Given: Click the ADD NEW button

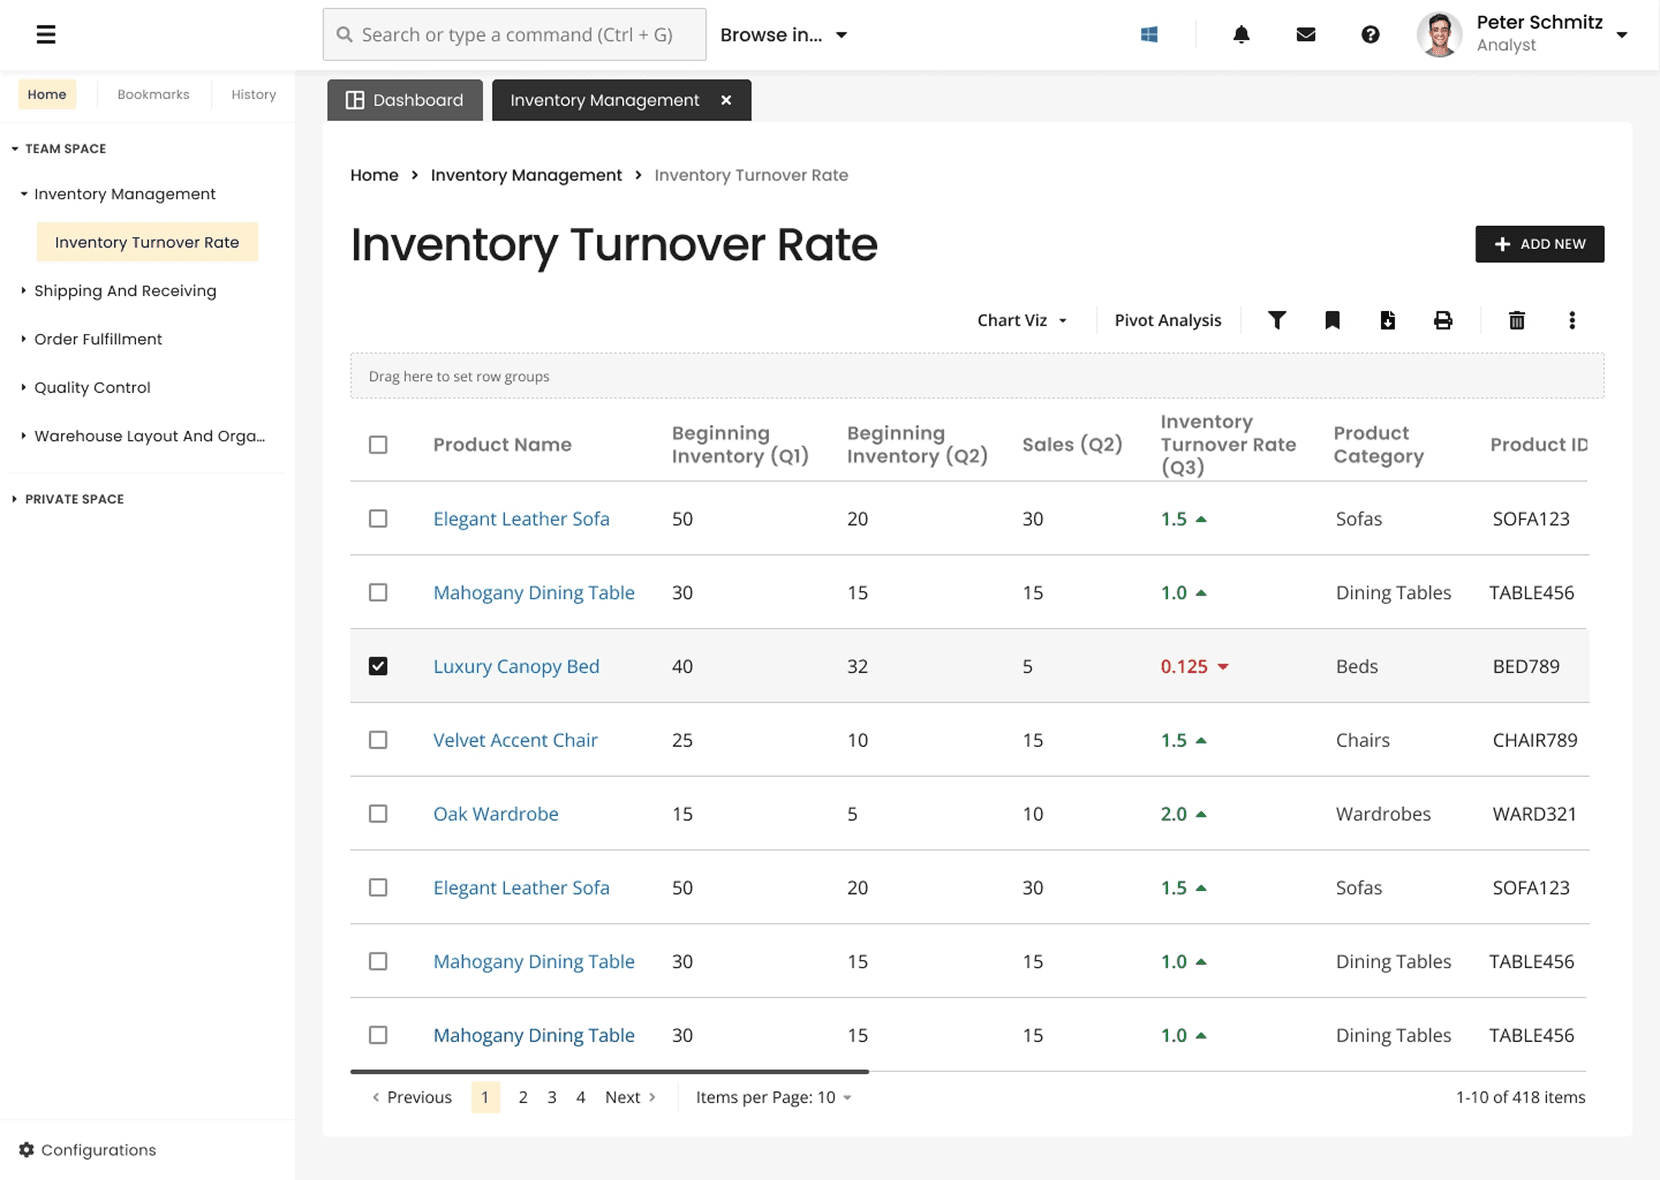Looking at the screenshot, I should point(1539,244).
